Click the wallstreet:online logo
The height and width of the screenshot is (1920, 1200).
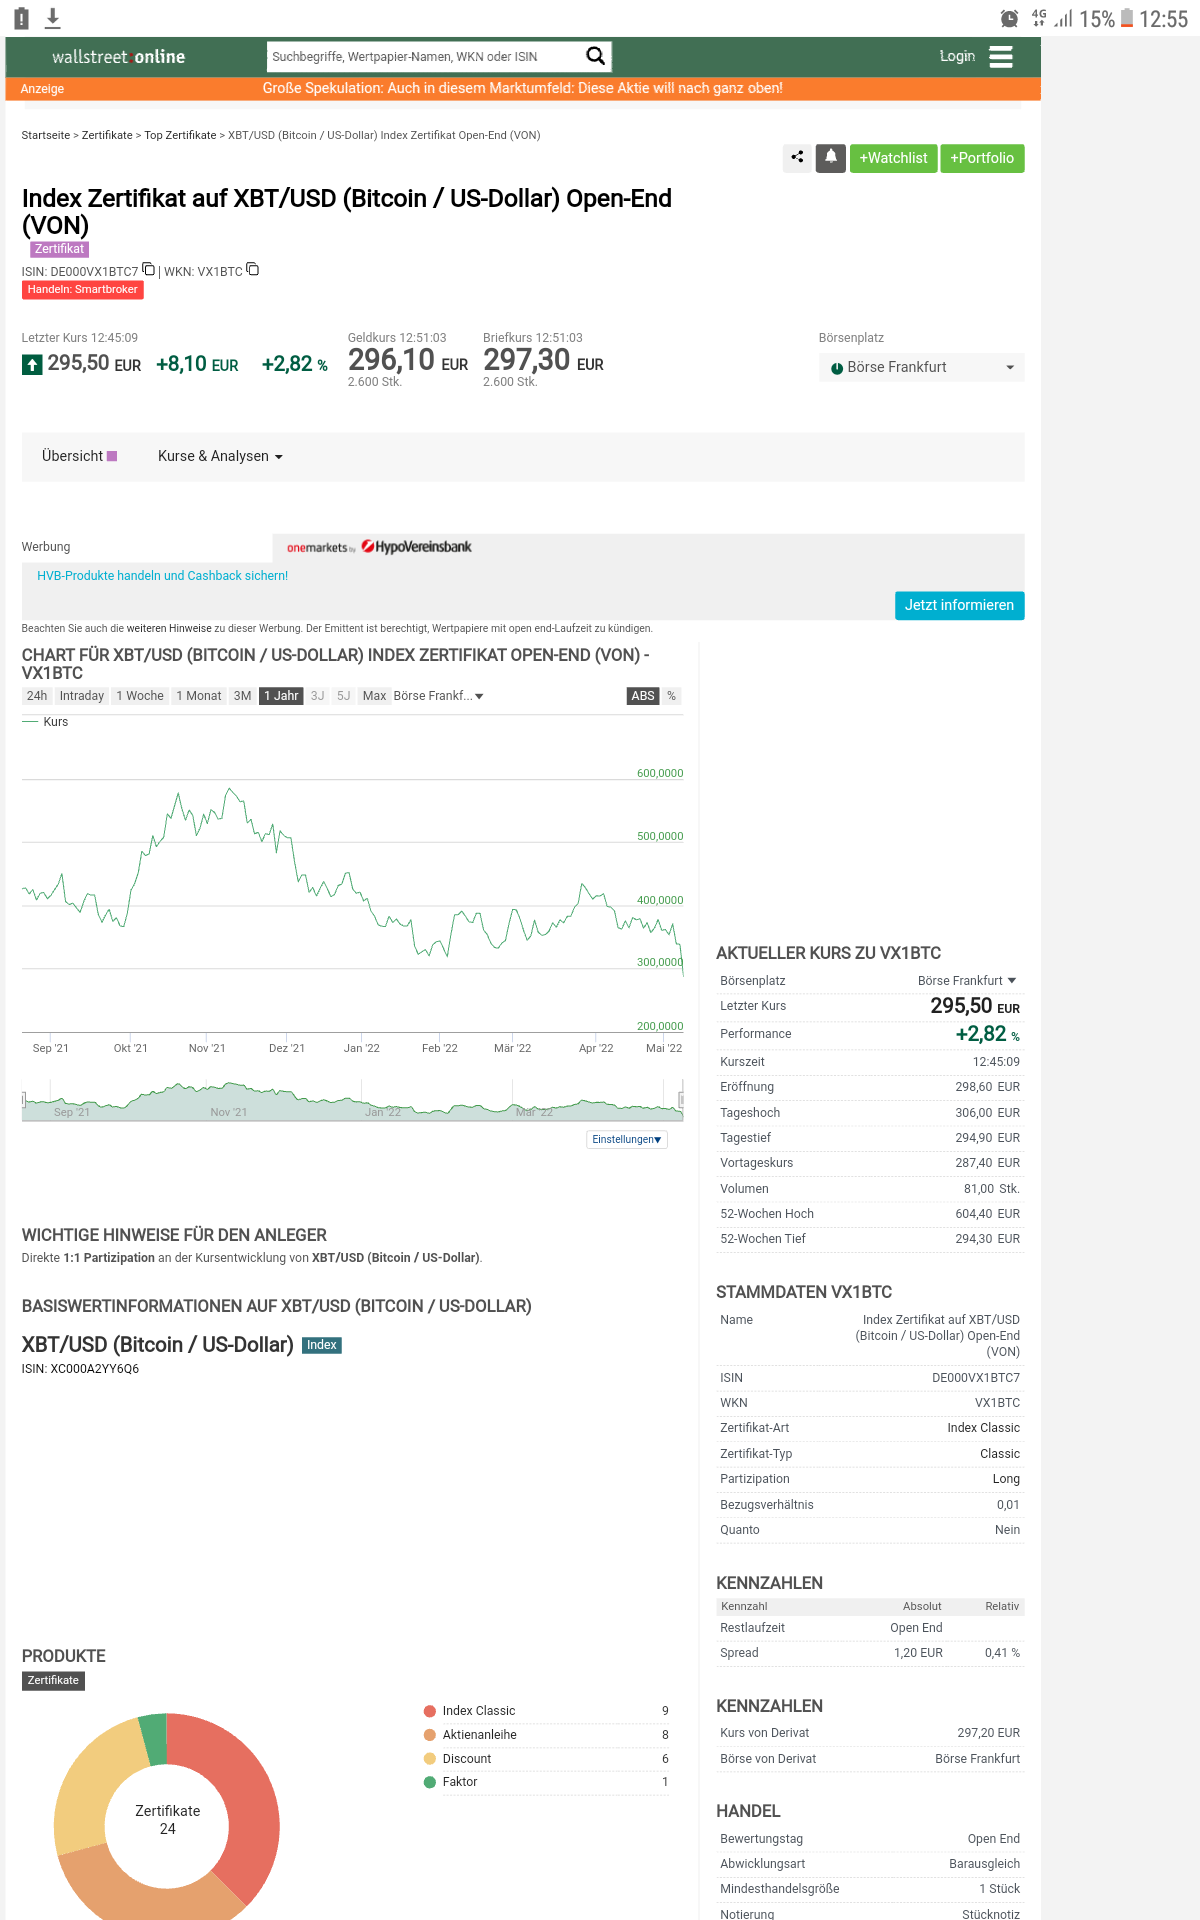118,57
